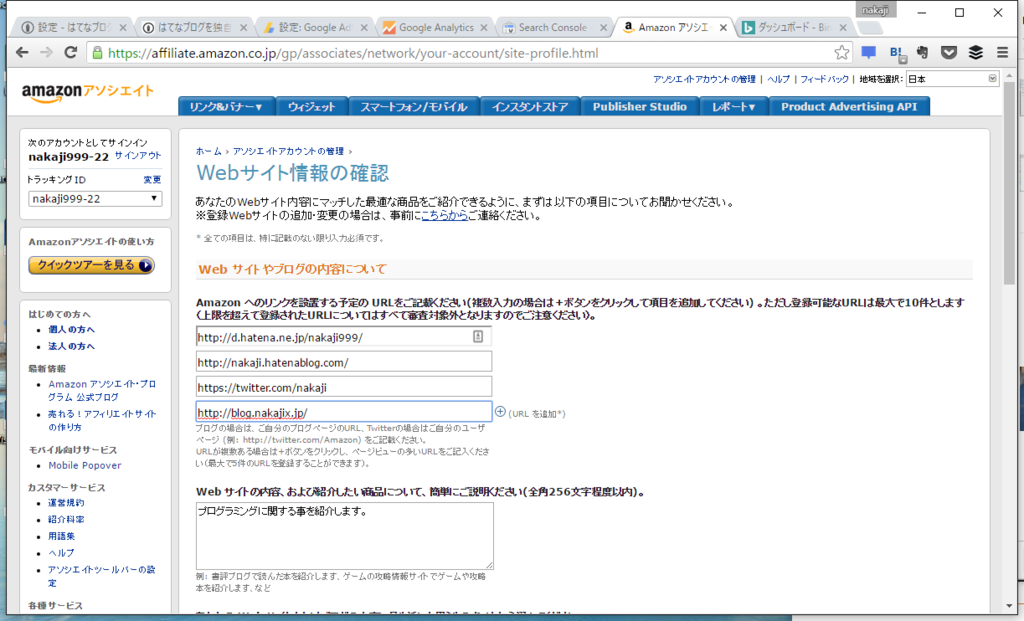Close the ダッシュボード Bing tab
Image resolution: width=1024 pixels, height=621 pixels.
[843, 27]
